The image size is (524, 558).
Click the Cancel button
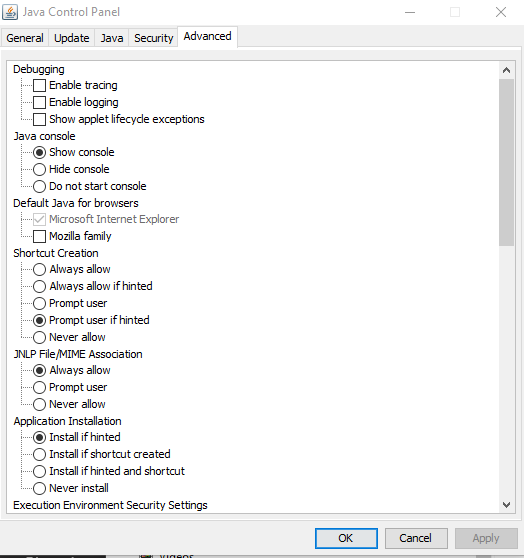click(x=416, y=538)
